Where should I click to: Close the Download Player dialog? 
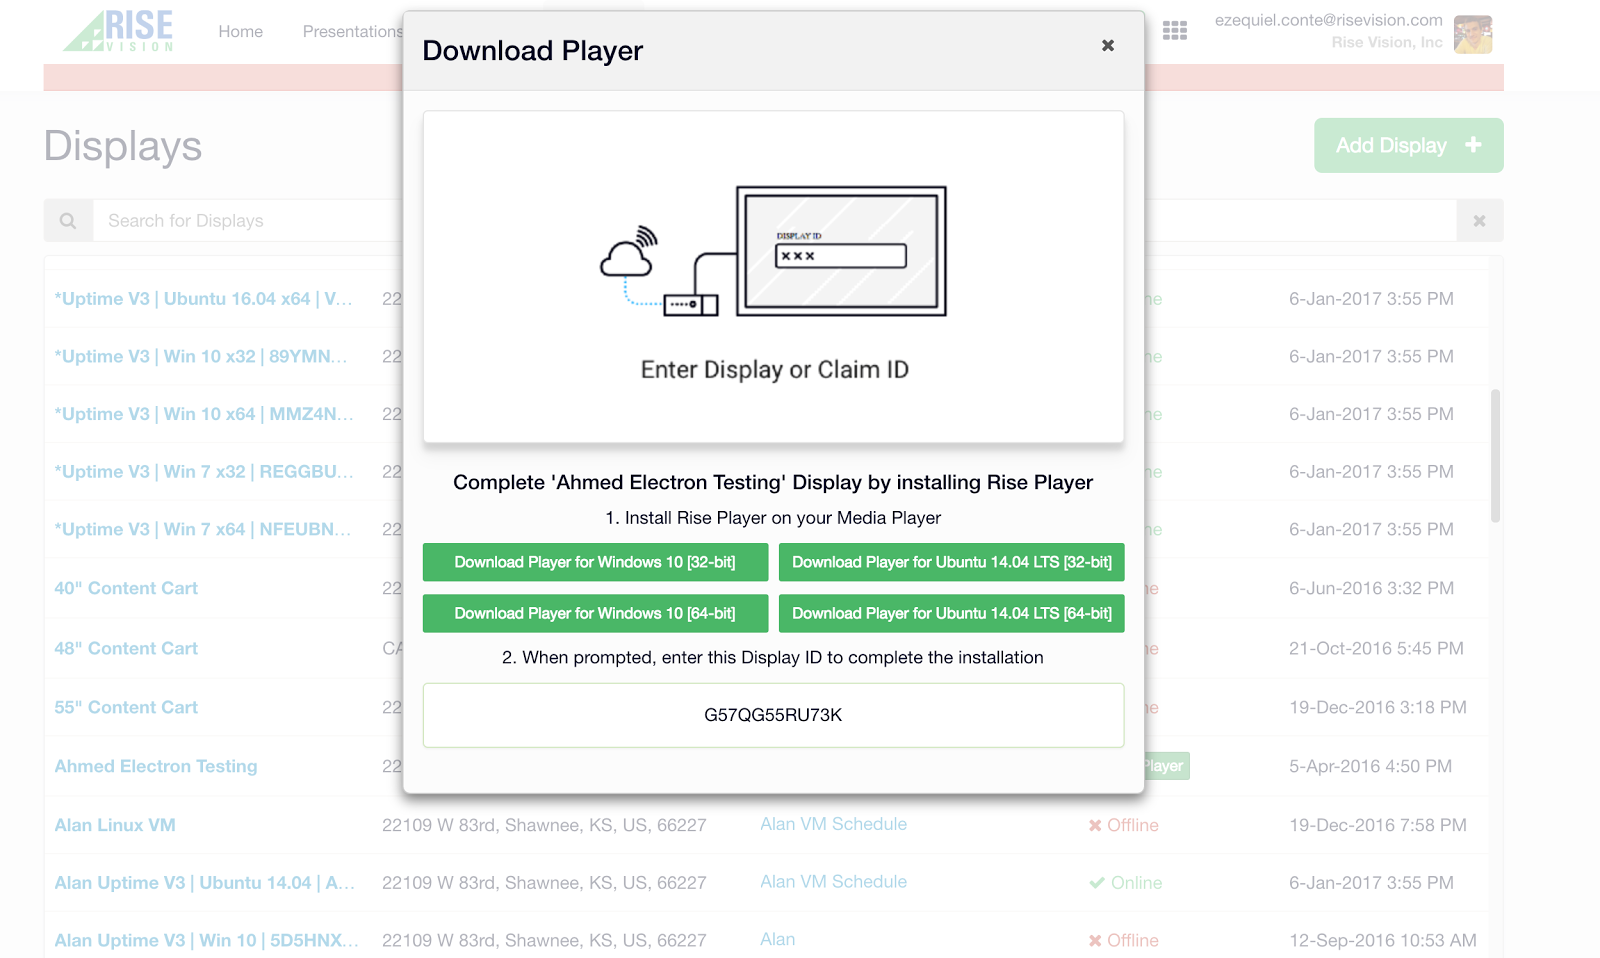click(x=1107, y=46)
